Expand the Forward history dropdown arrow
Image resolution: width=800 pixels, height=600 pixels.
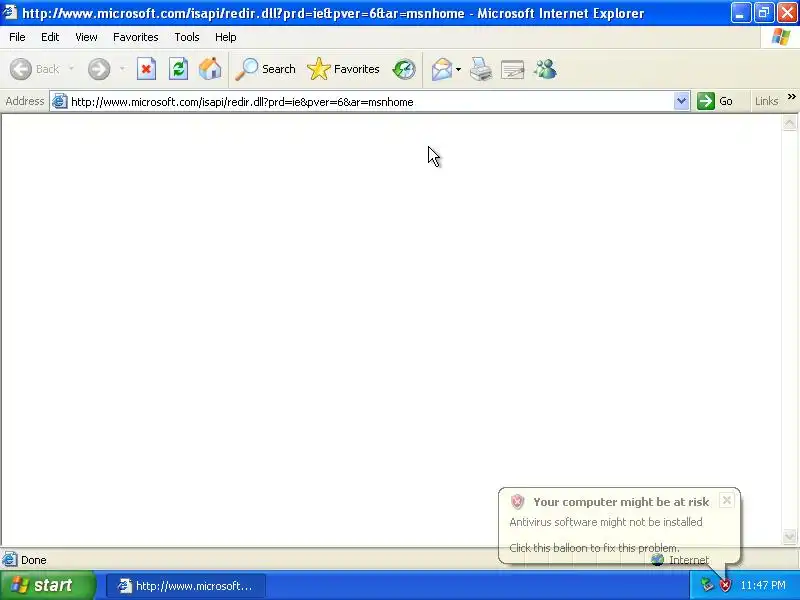point(122,68)
